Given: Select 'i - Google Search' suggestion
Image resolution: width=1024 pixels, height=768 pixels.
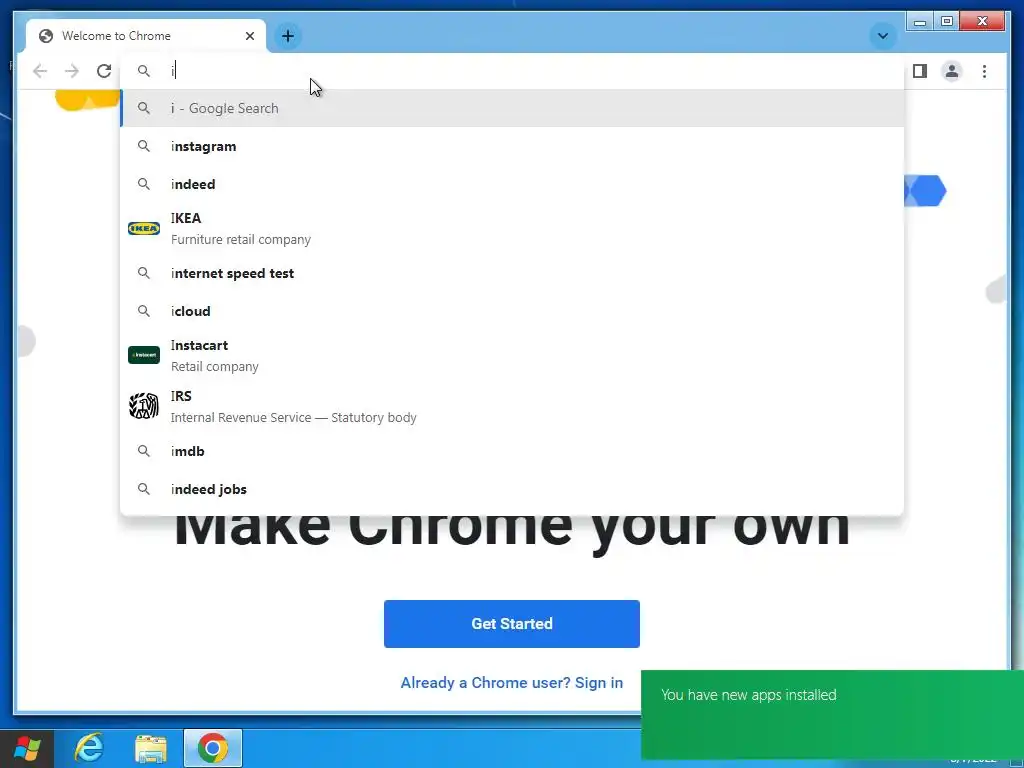Looking at the screenshot, I should pyautogui.click(x=512, y=108).
